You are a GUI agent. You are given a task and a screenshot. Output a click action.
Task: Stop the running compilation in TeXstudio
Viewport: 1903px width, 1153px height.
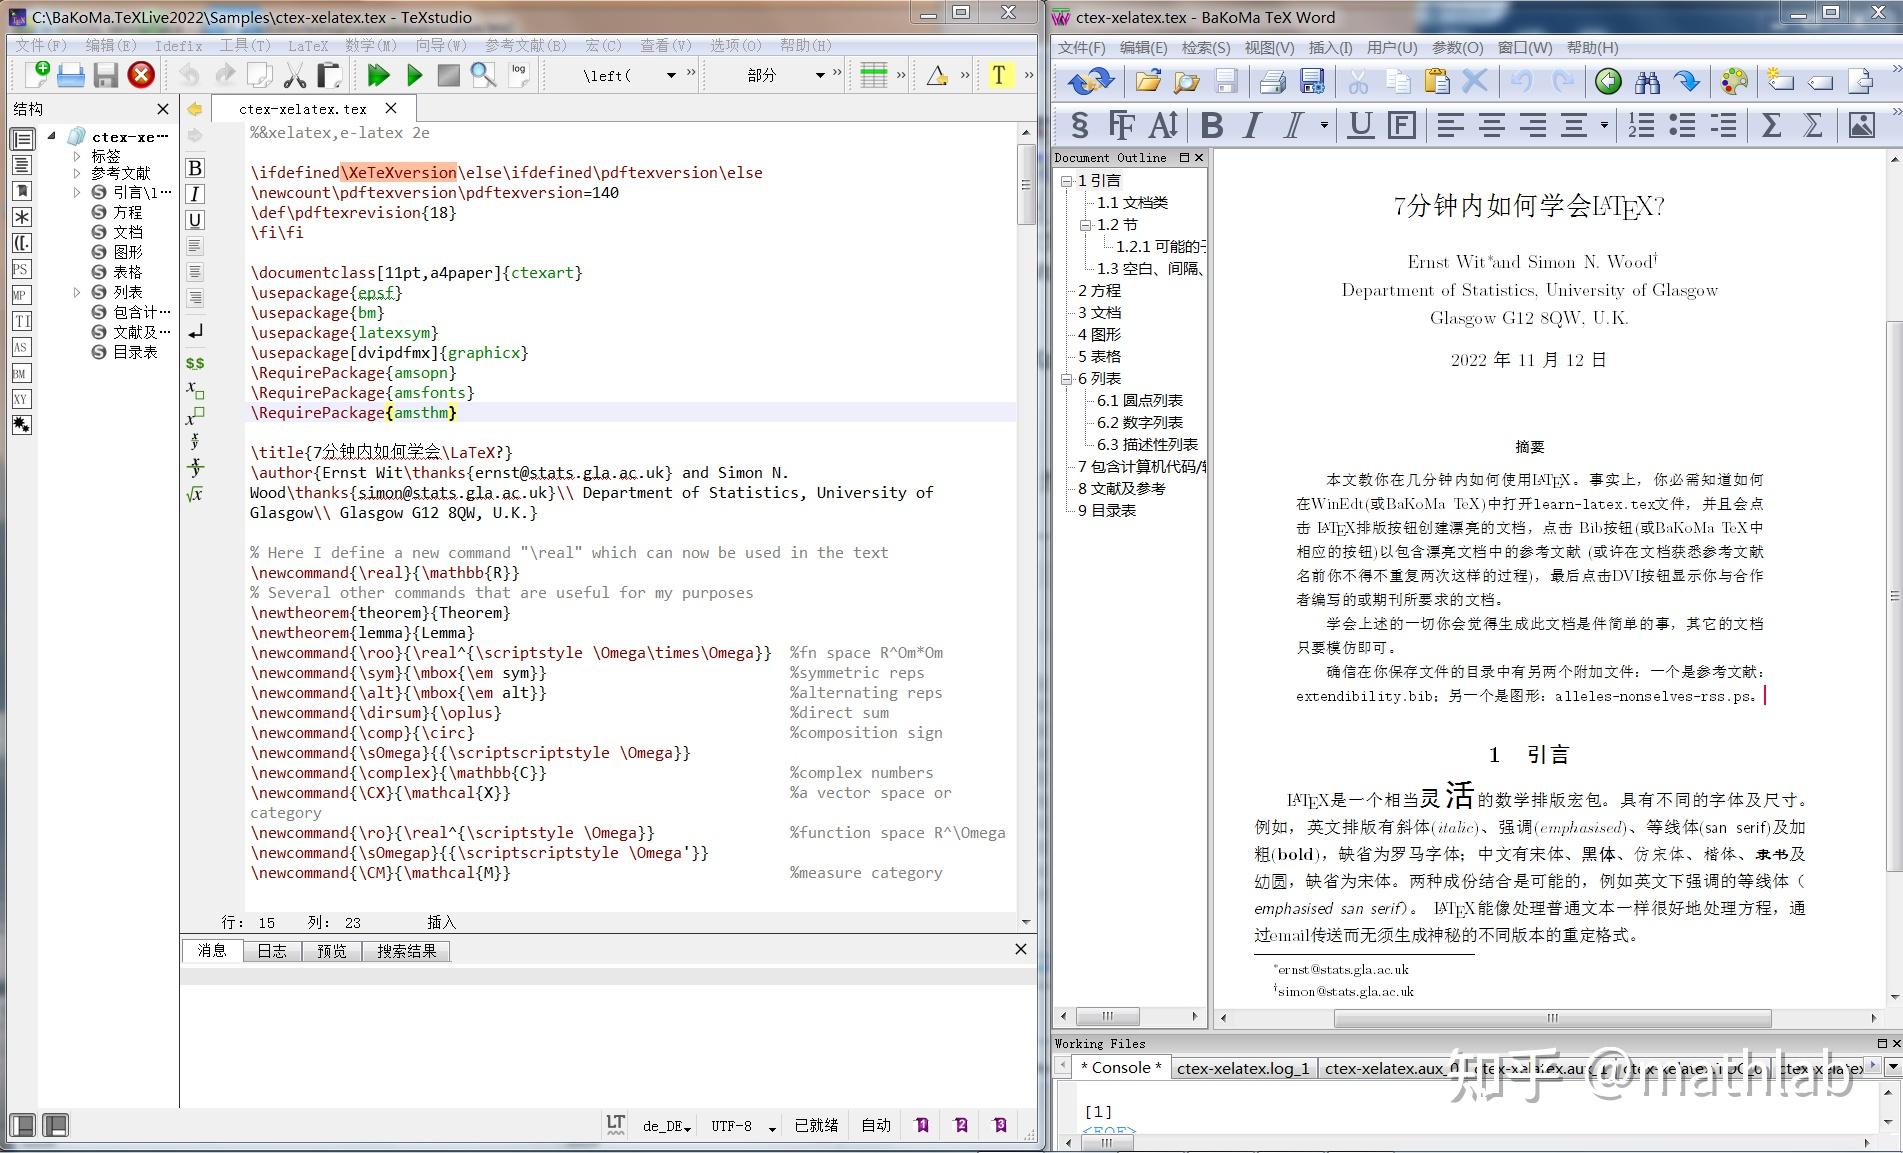[449, 74]
